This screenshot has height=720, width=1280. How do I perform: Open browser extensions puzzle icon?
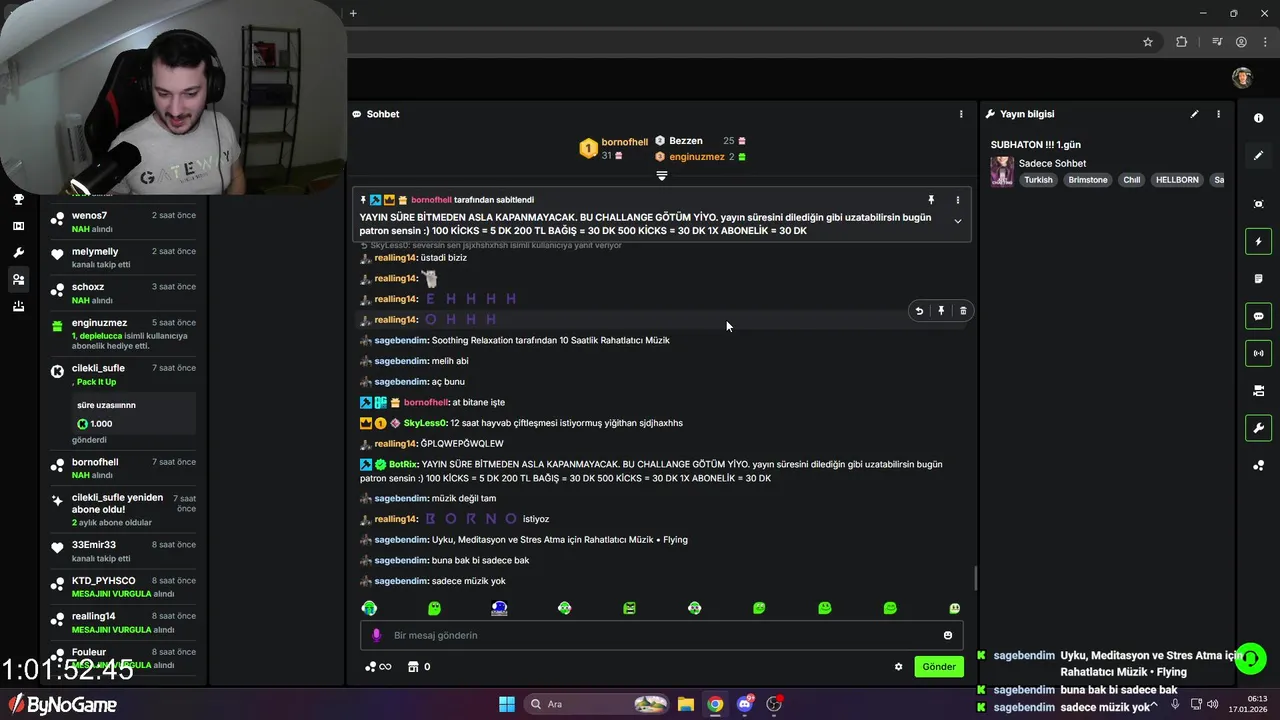click(x=1182, y=42)
